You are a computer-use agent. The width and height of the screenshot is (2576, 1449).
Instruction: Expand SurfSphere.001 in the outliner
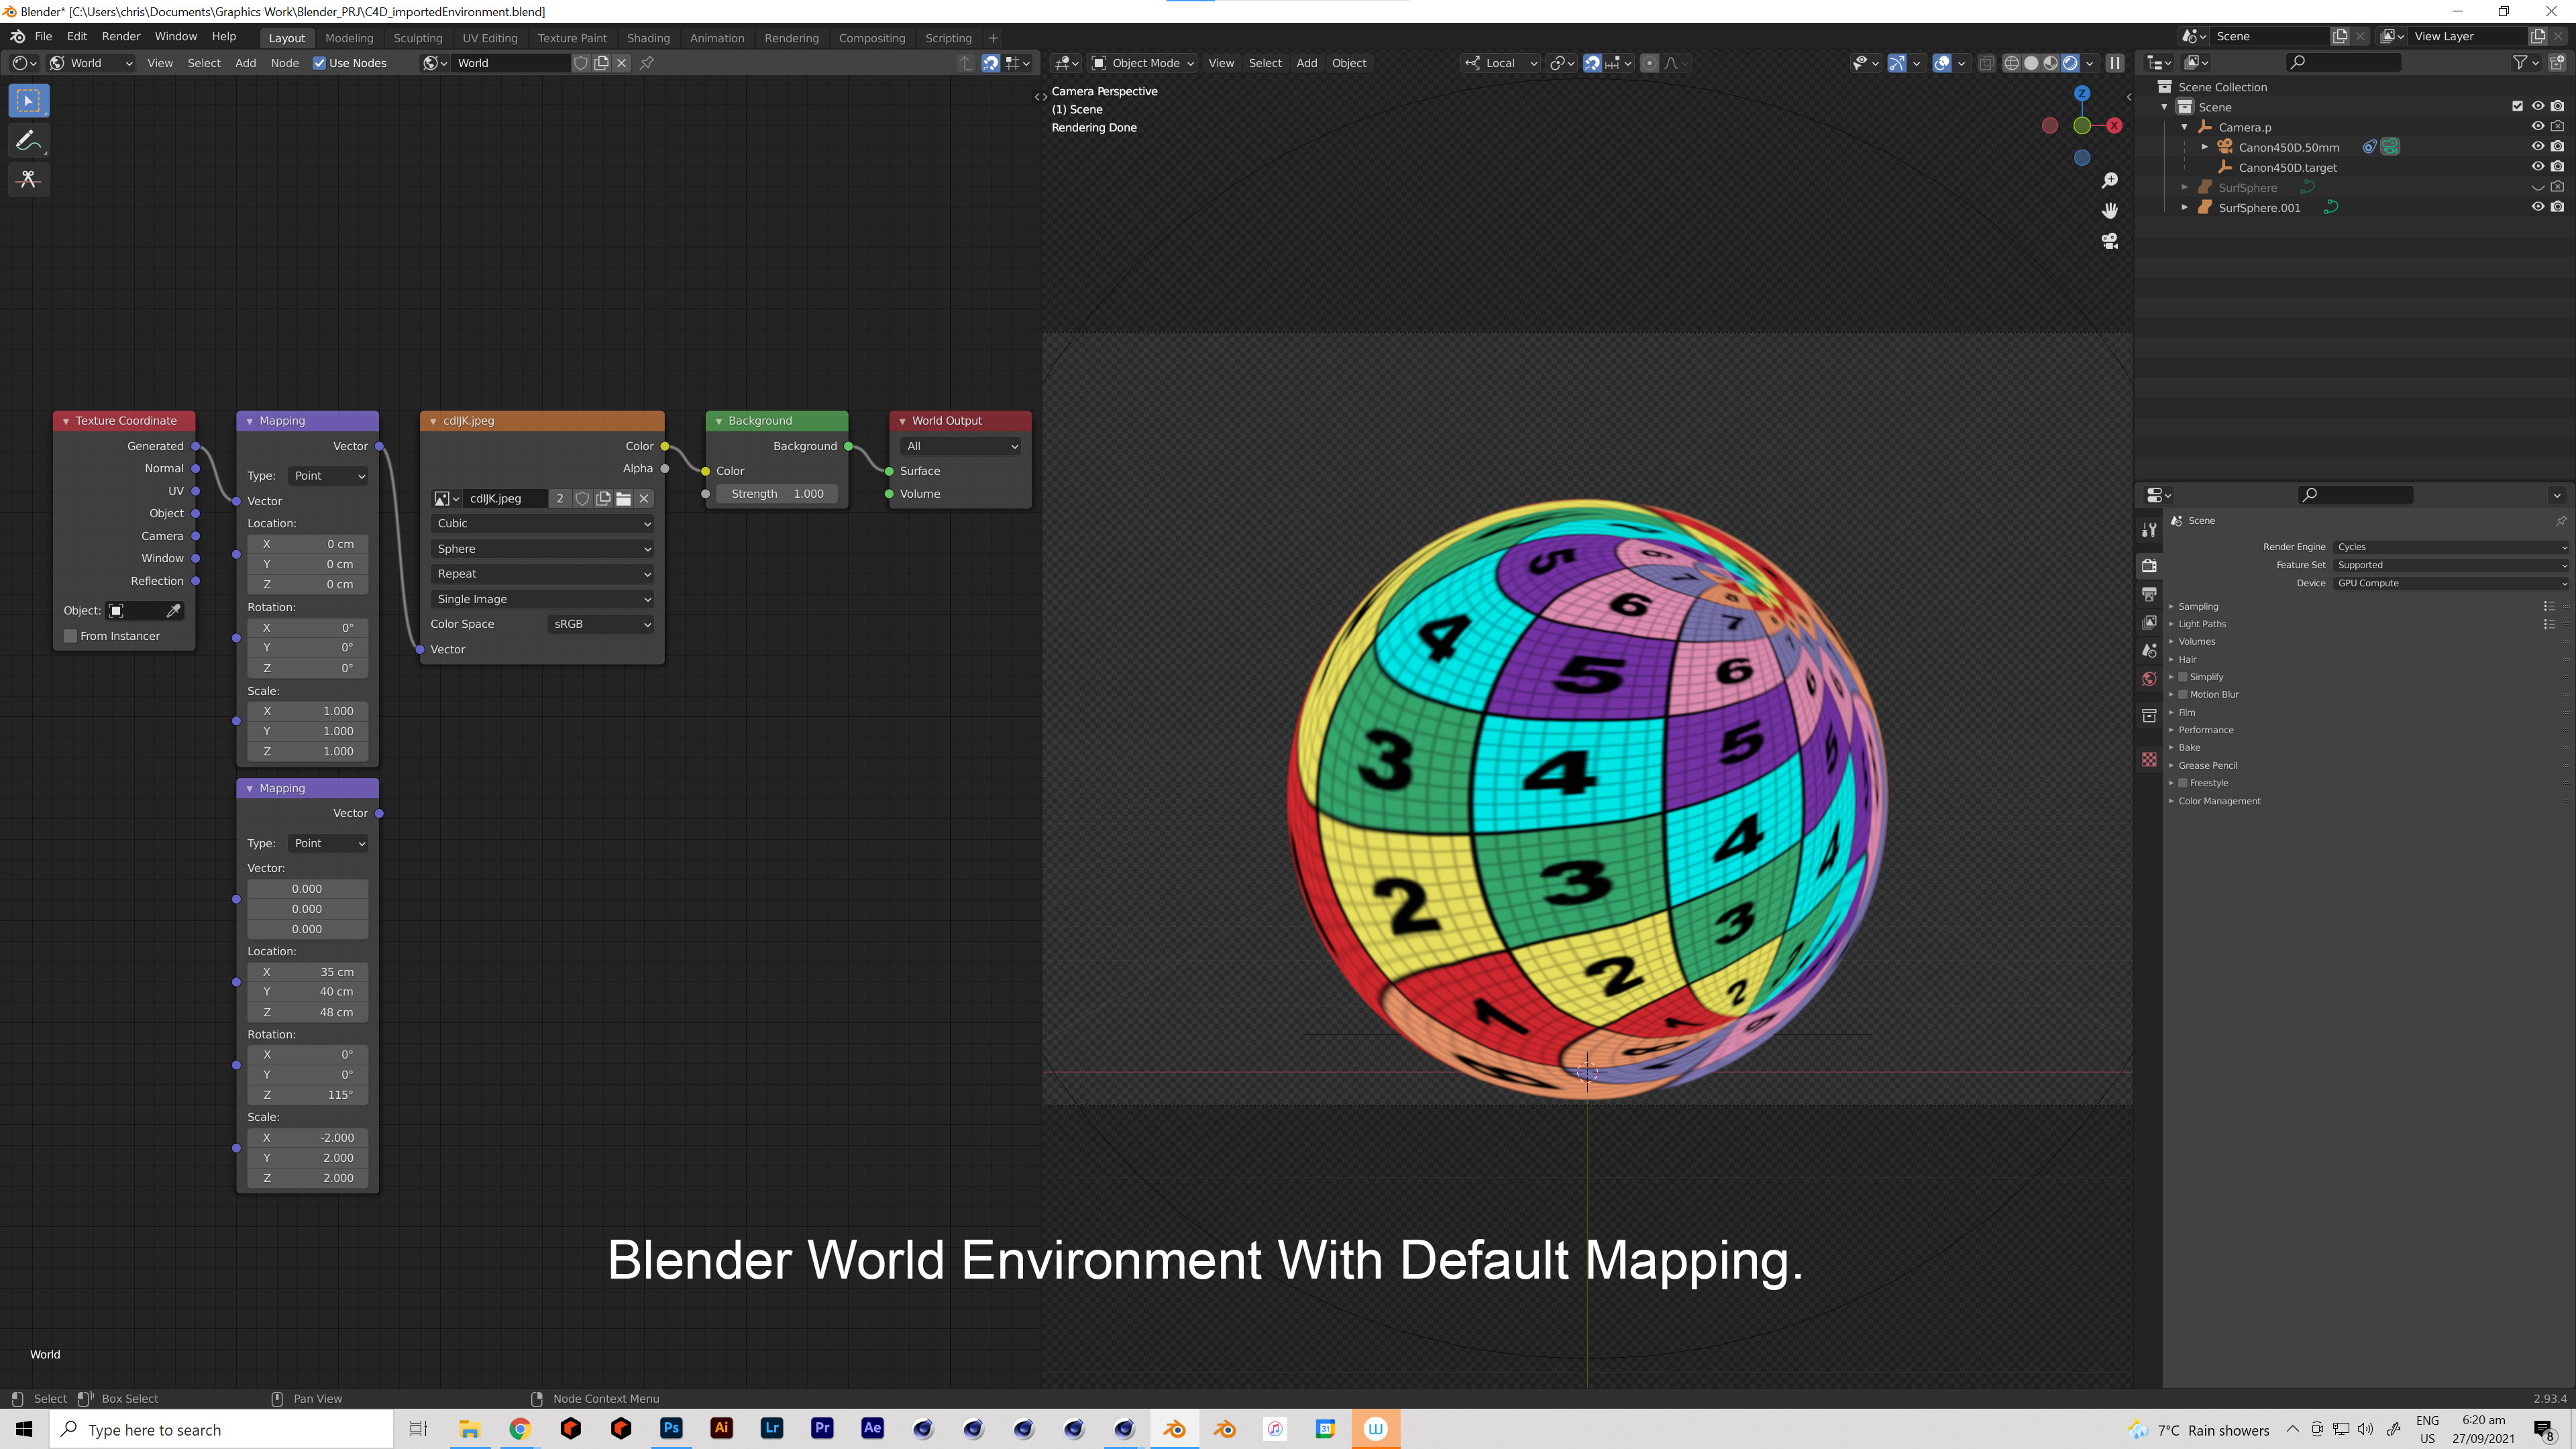[x=2185, y=208]
